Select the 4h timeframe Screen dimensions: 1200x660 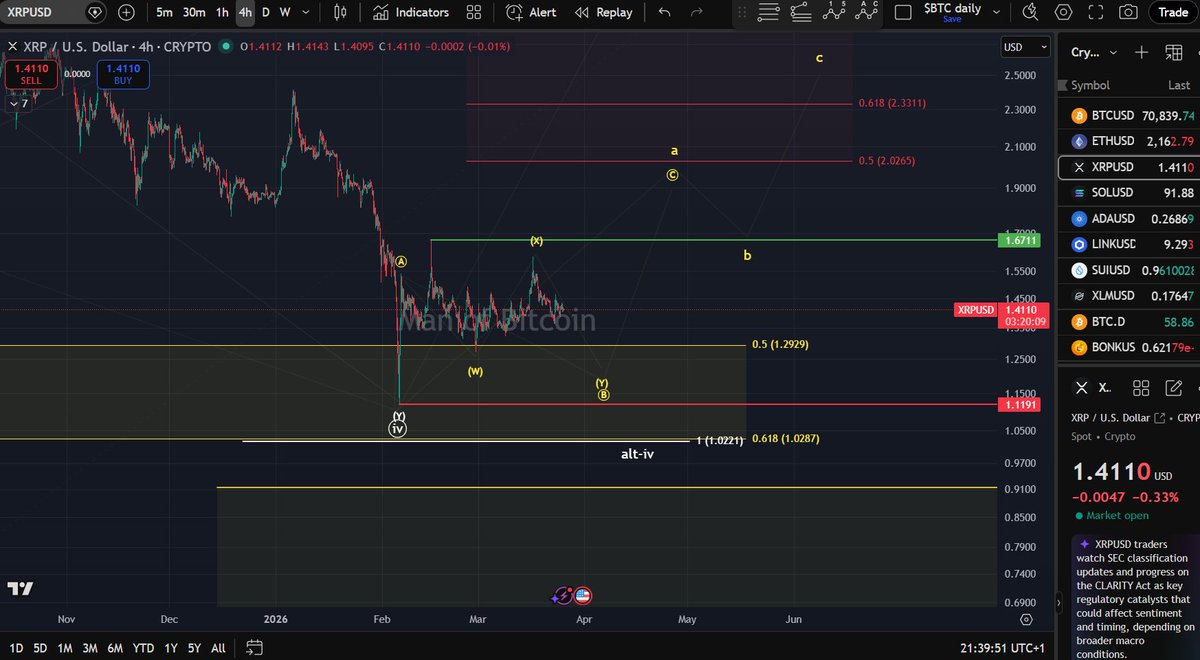(245, 13)
